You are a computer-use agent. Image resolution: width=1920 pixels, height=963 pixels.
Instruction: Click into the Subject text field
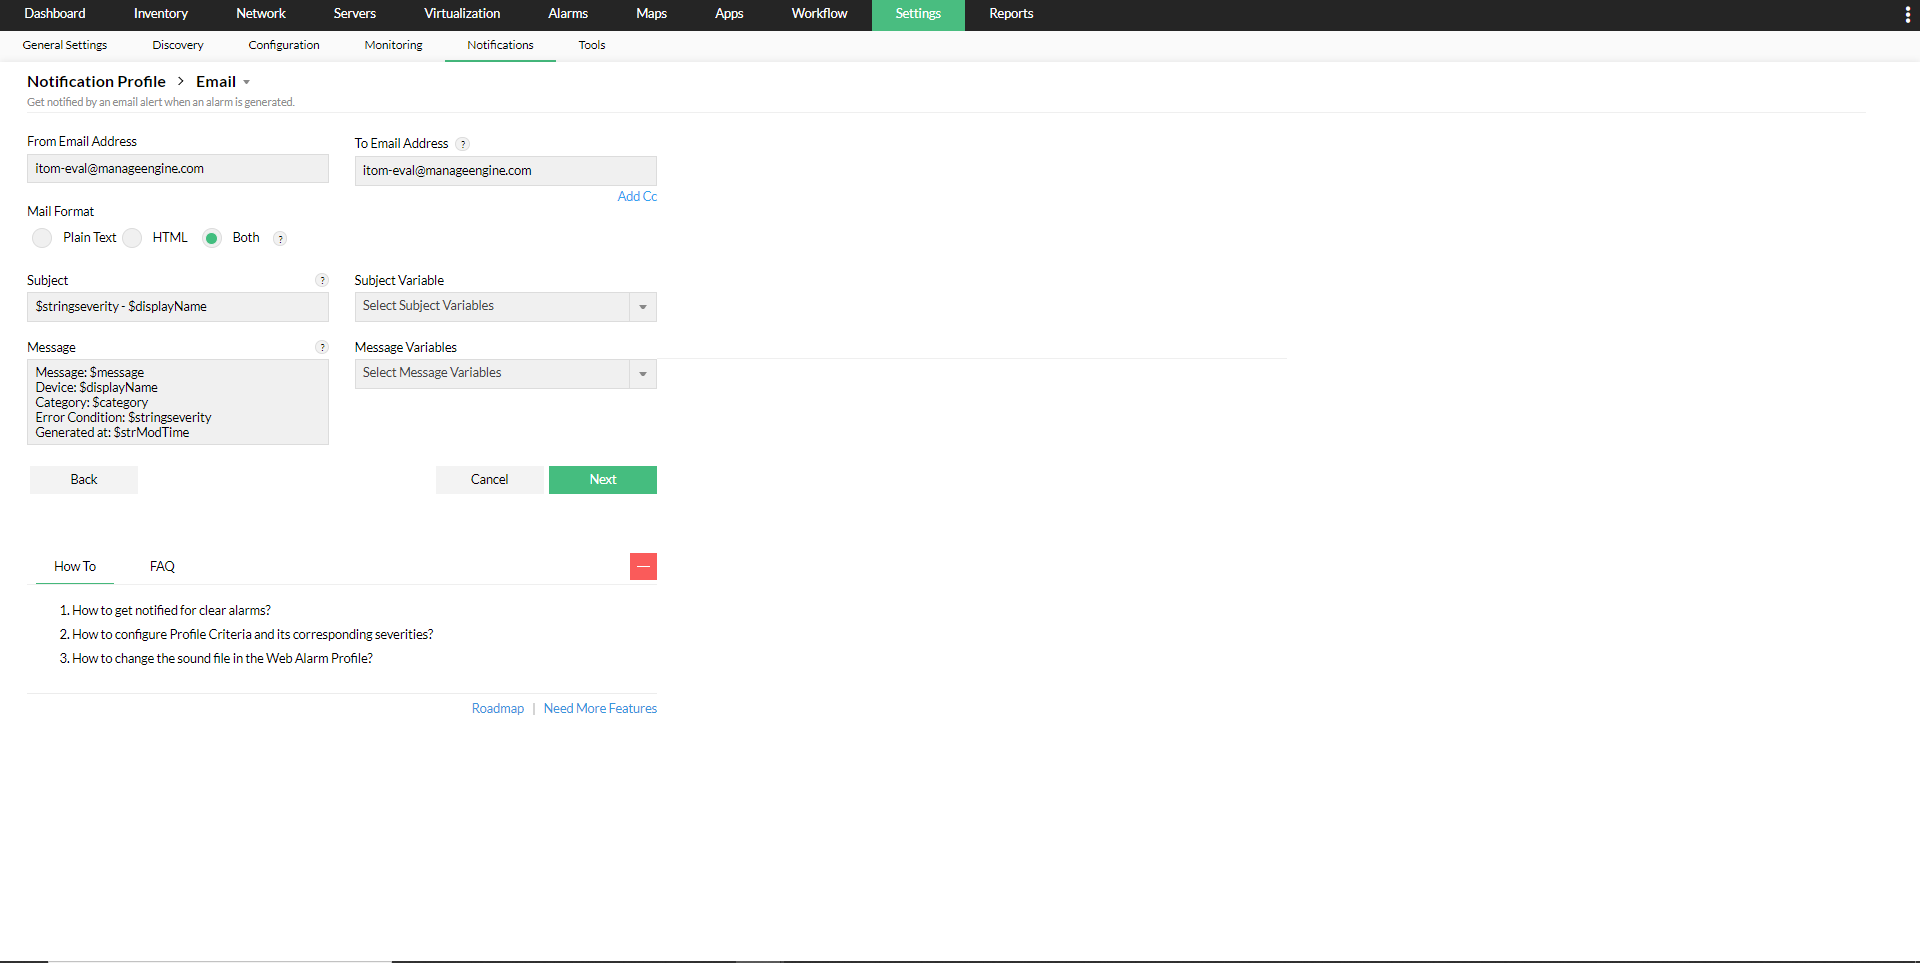177,307
